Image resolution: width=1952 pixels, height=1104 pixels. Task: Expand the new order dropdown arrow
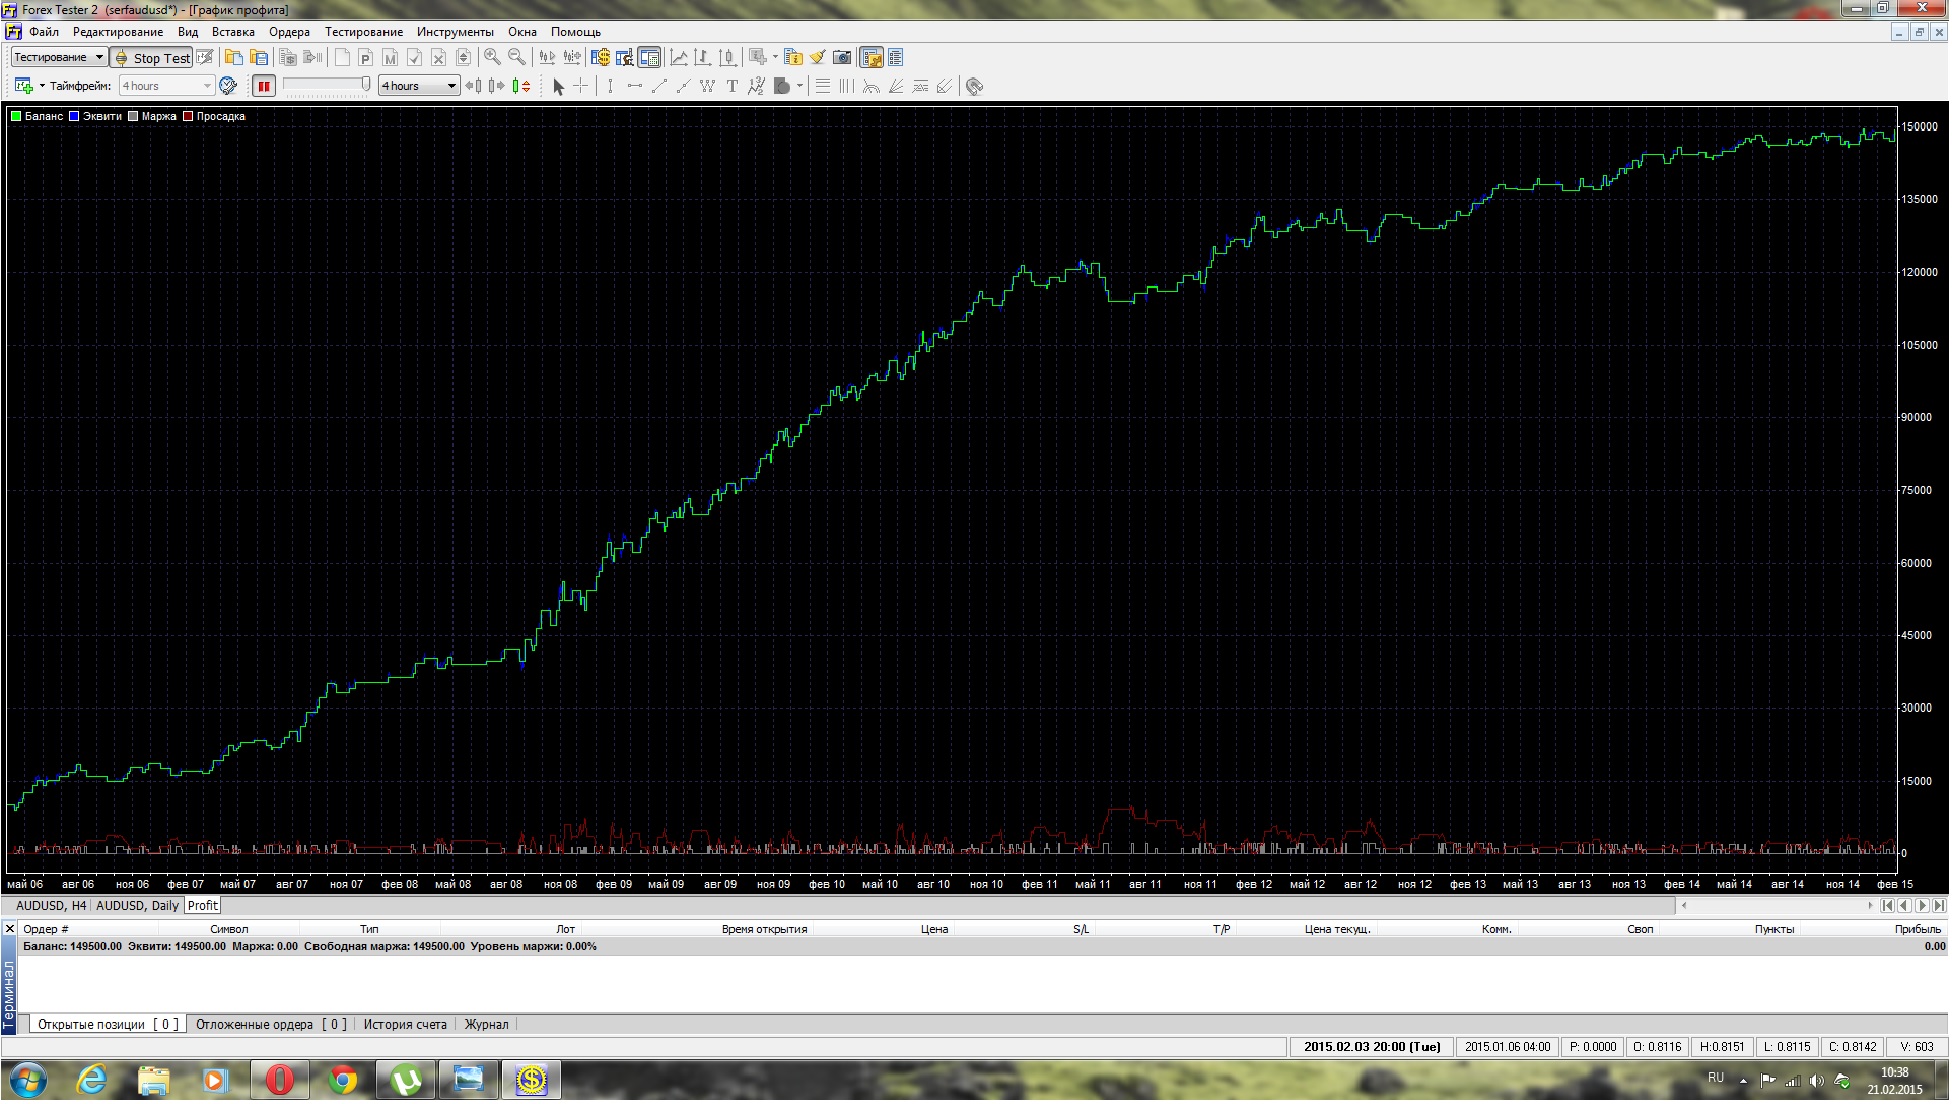click(x=775, y=57)
